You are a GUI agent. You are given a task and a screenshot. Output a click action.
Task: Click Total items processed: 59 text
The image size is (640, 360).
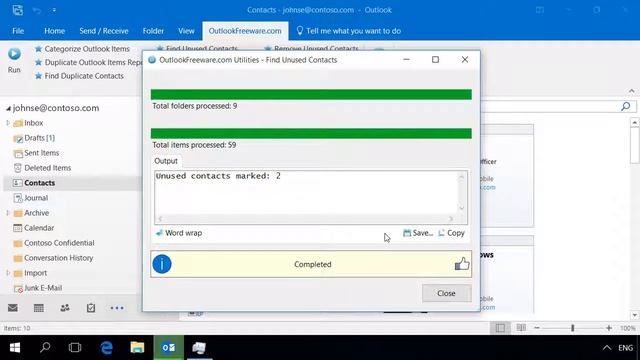click(194, 145)
